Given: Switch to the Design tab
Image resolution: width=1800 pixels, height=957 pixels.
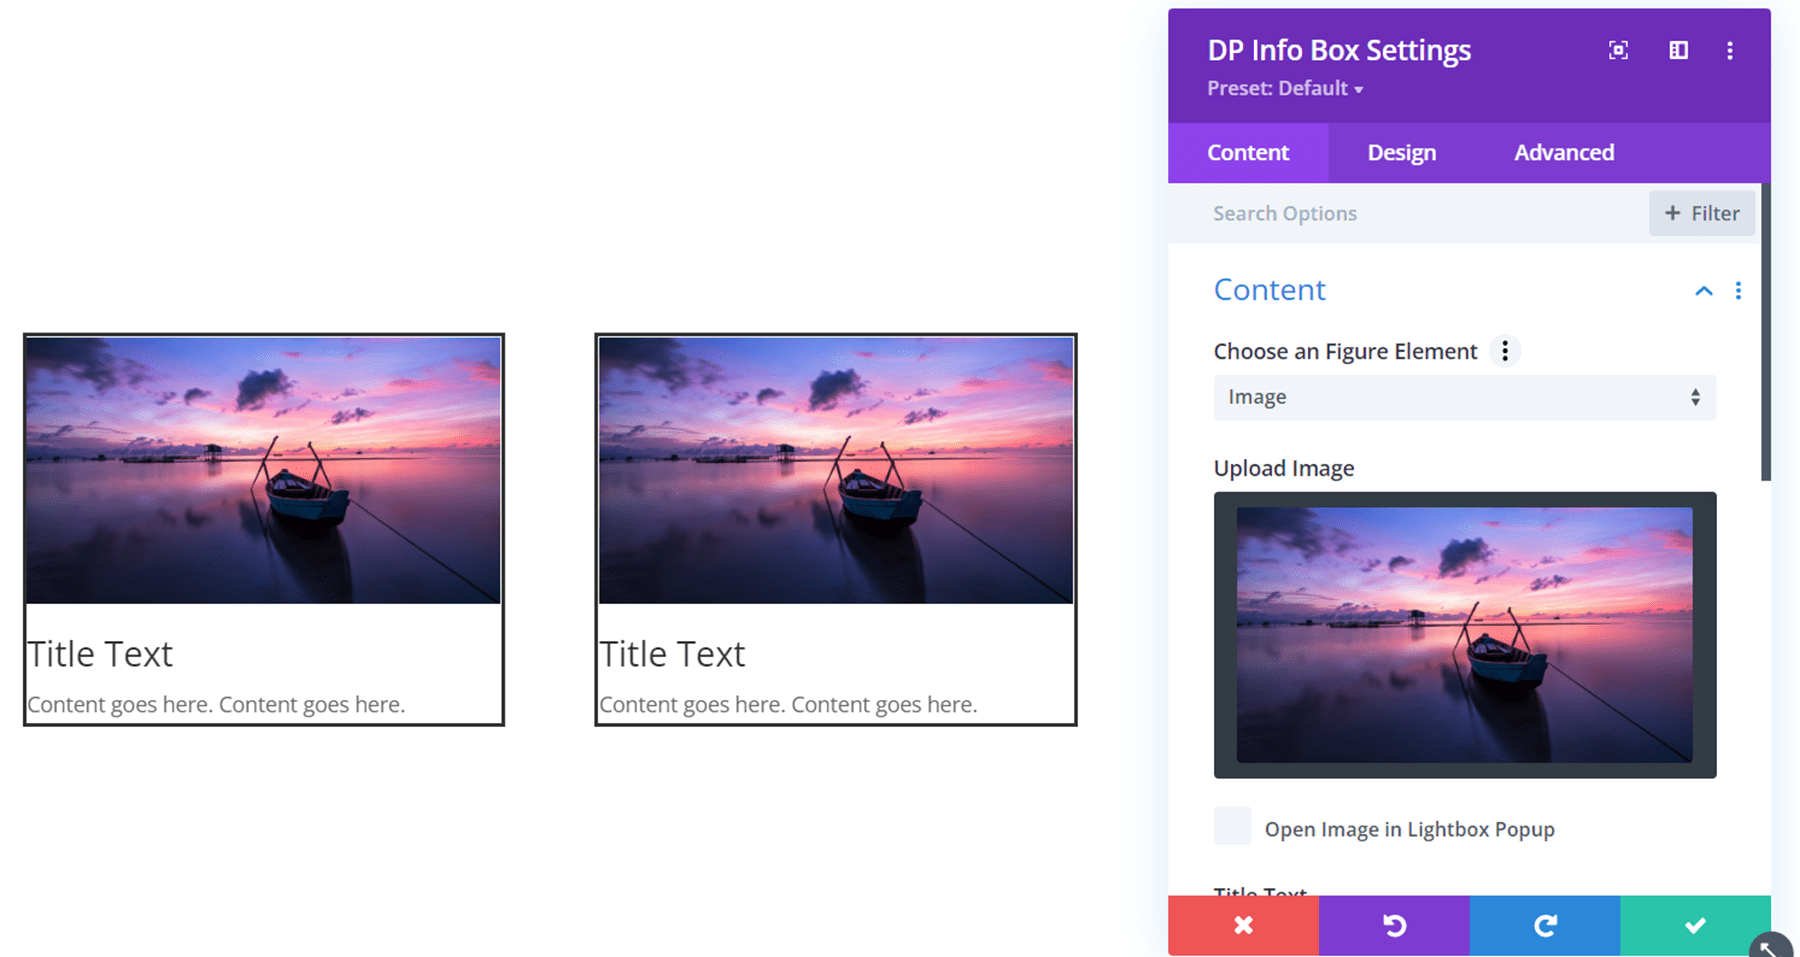Looking at the screenshot, I should tap(1401, 152).
